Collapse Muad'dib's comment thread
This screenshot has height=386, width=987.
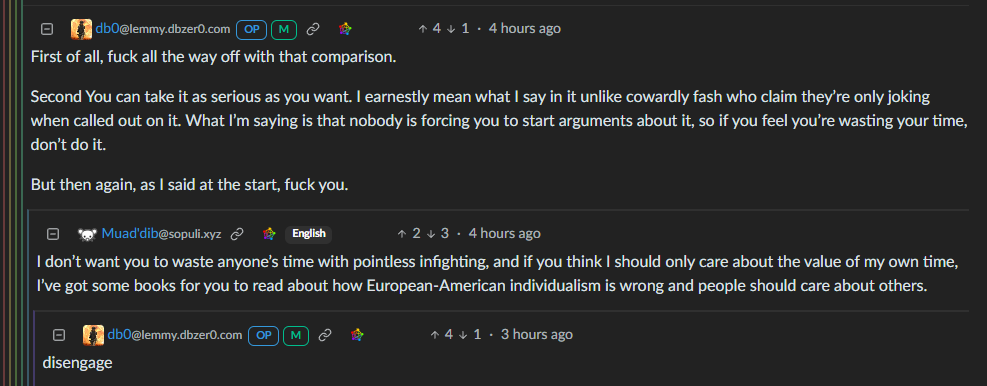[54, 234]
